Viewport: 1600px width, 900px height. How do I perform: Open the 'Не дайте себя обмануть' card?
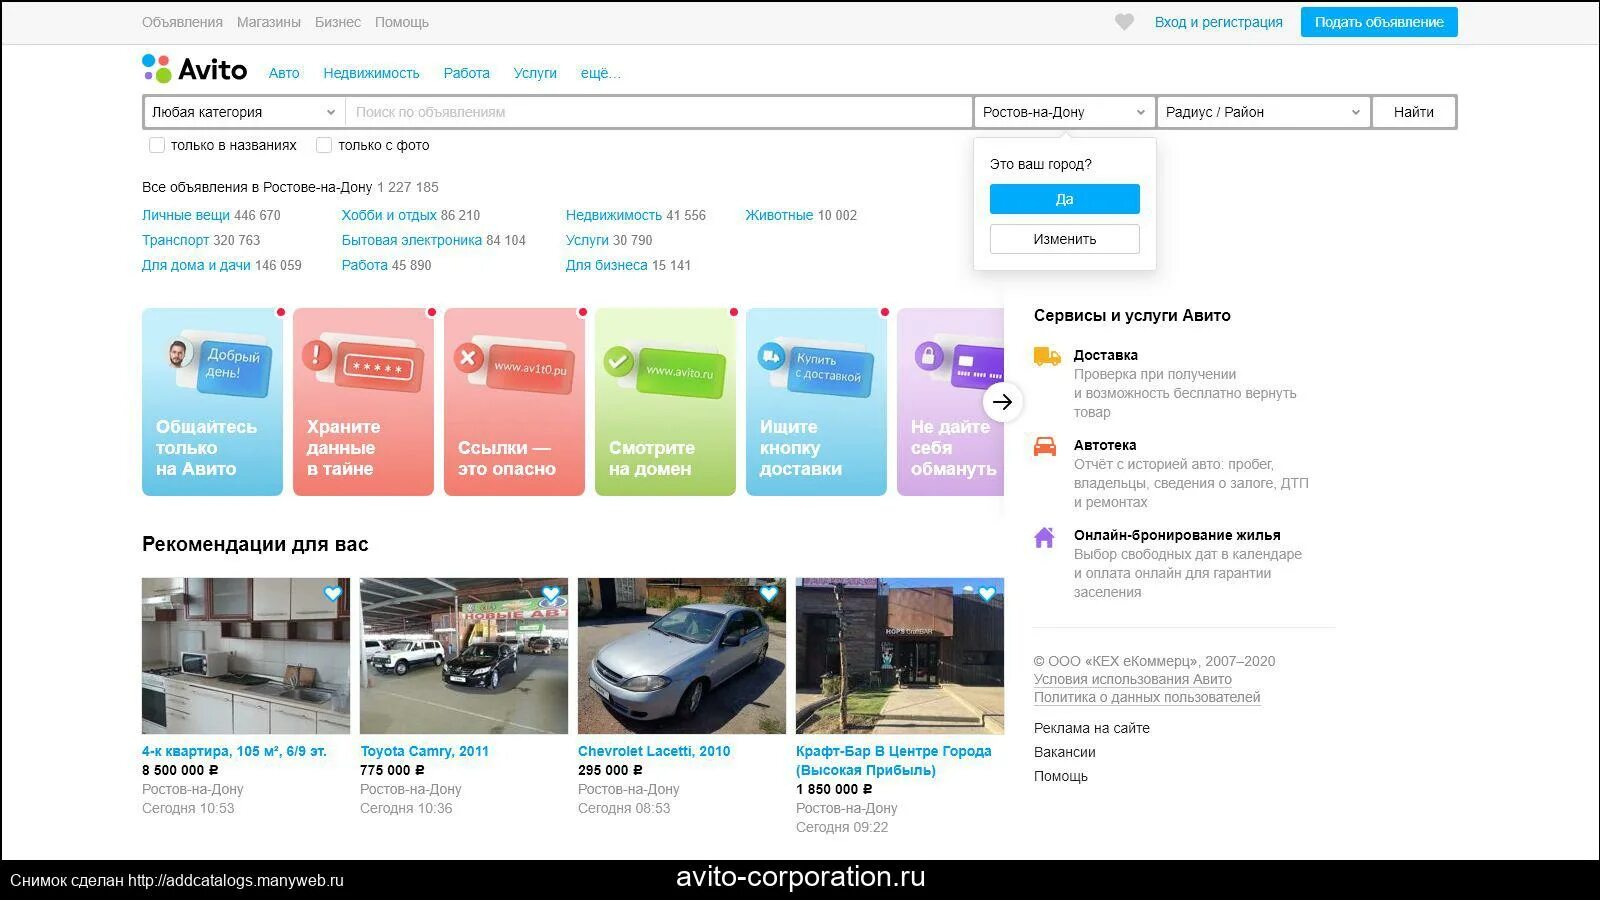[x=950, y=402]
